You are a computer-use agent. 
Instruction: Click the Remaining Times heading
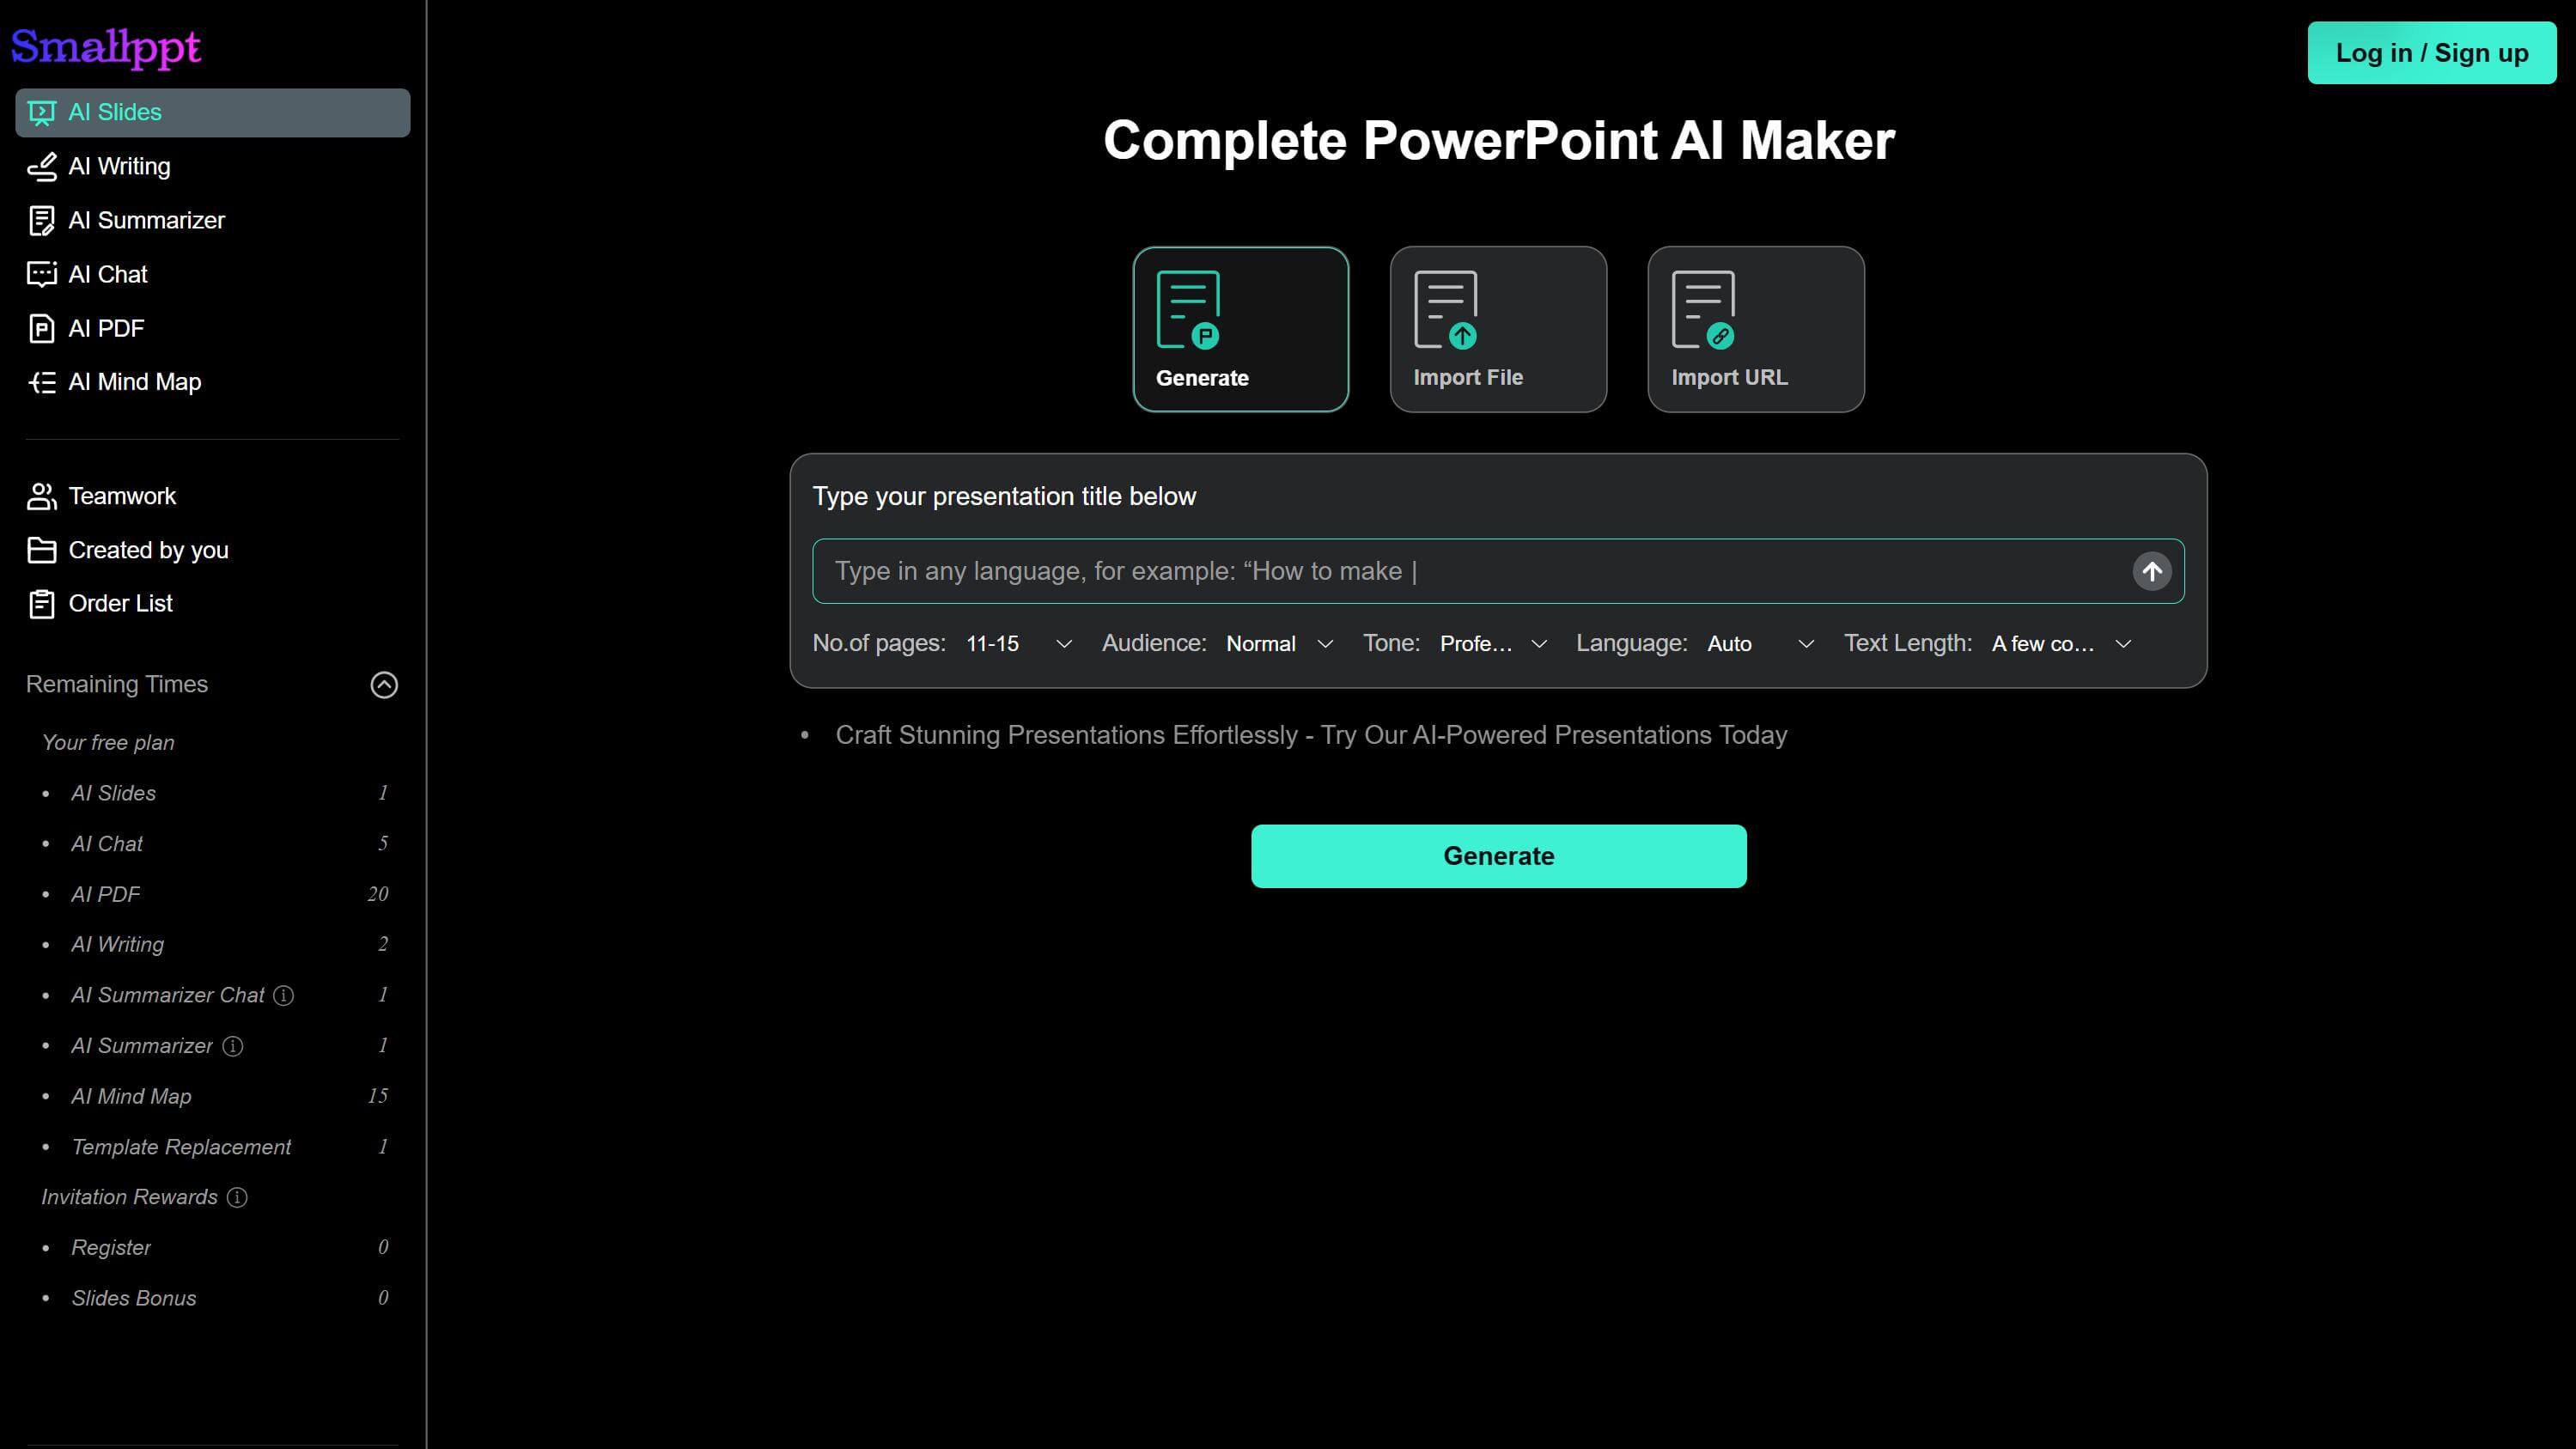pyautogui.click(x=117, y=685)
